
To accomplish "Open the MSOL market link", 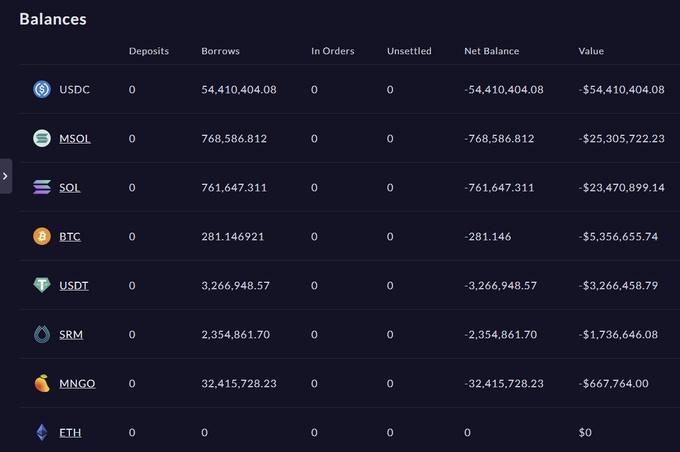I will click(75, 139).
